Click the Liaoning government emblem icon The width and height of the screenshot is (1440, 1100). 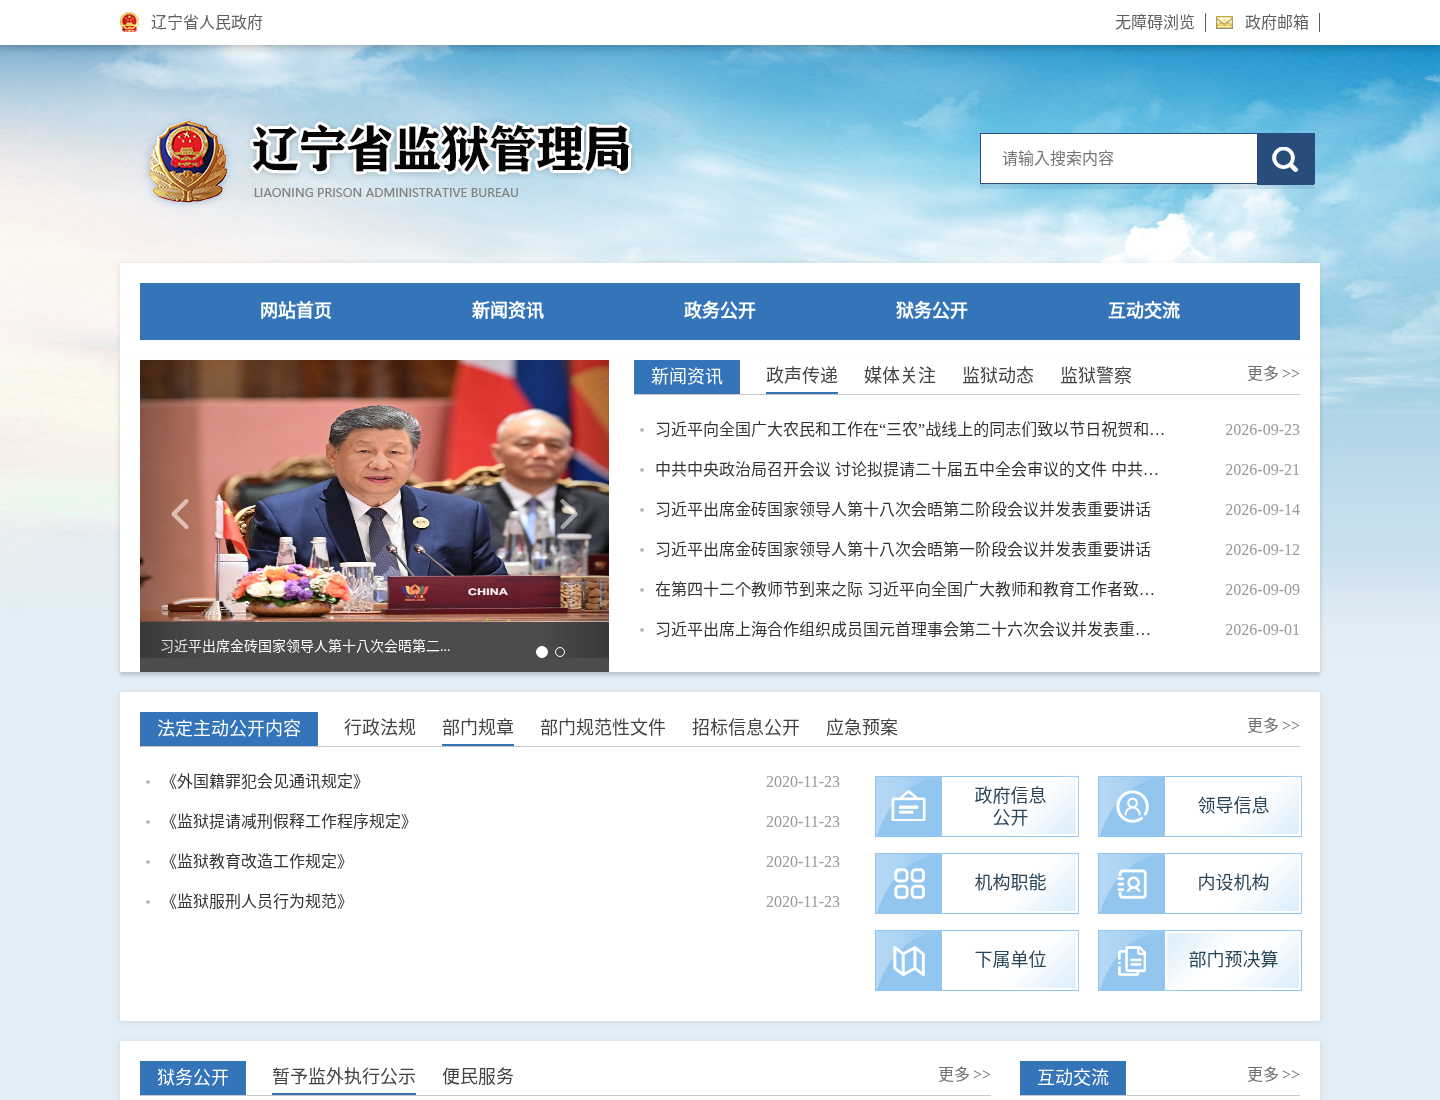tap(129, 22)
